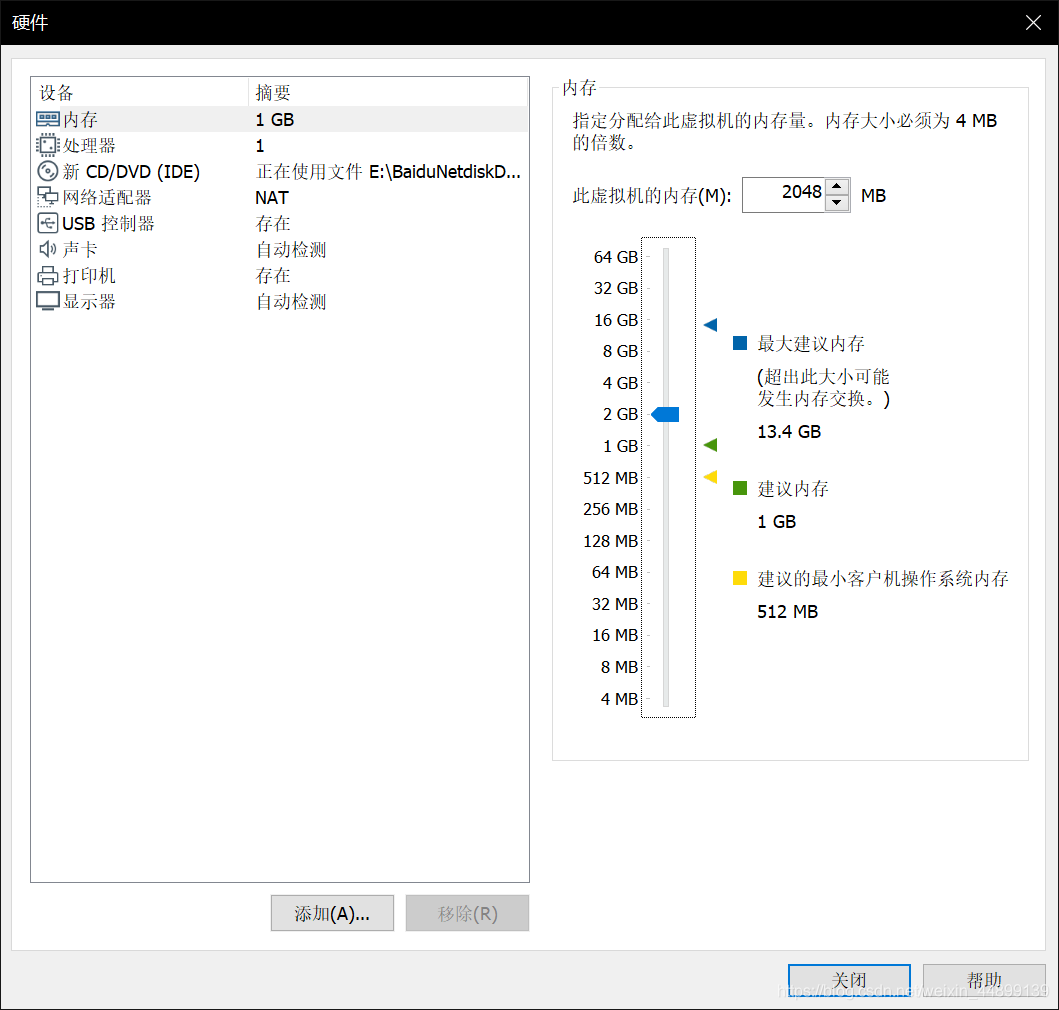The width and height of the screenshot is (1059, 1010).
Task: Click the 添加(A) add hardware button
Action: click(x=332, y=913)
